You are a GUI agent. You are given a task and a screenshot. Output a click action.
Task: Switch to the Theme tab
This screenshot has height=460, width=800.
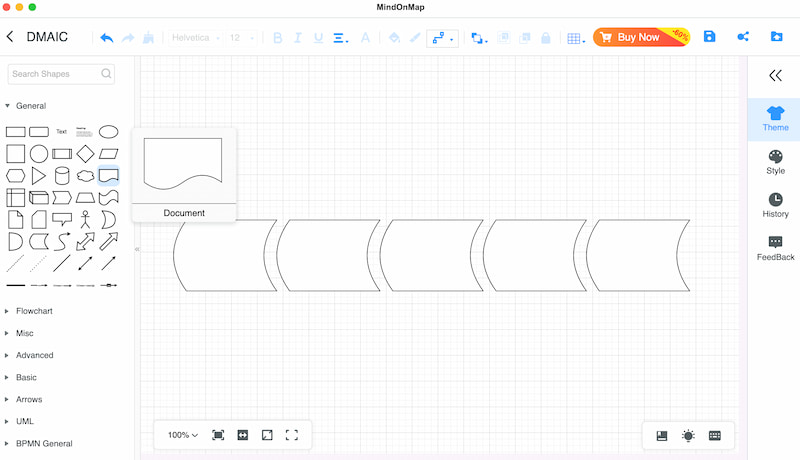pos(775,119)
